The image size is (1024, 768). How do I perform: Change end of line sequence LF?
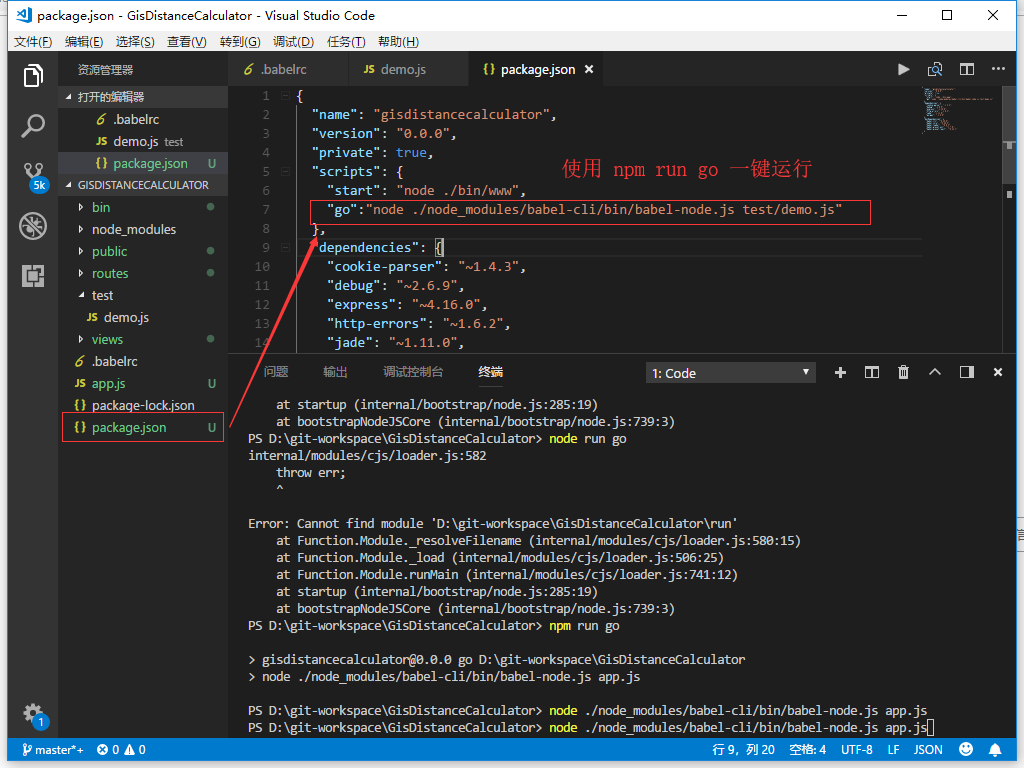893,750
